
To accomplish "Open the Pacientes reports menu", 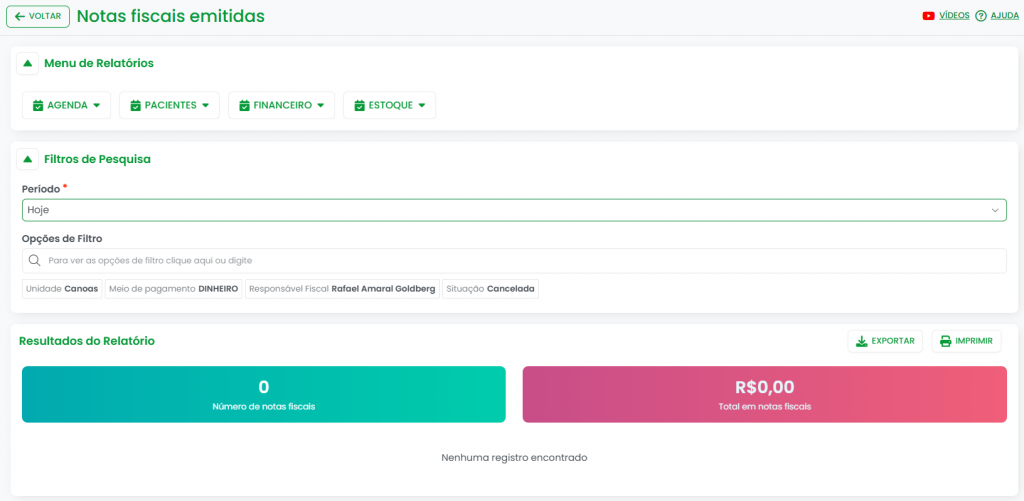I will 169,105.
